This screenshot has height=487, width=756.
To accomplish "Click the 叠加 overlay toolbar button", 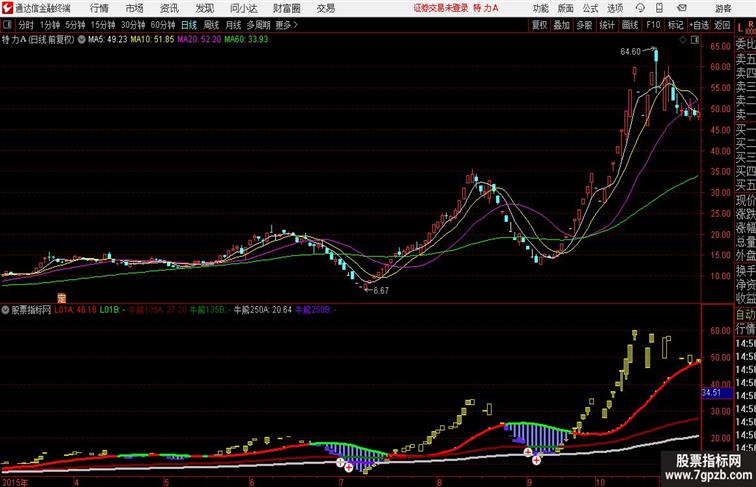I will (562, 25).
